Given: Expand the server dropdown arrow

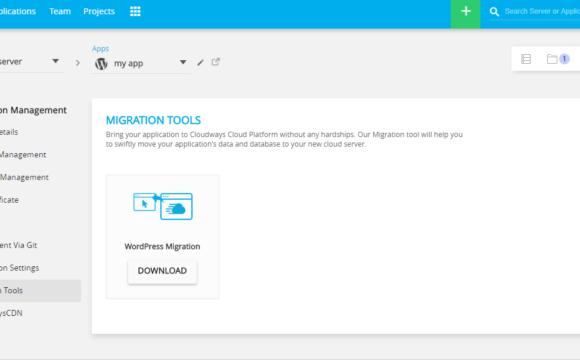Looking at the screenshot, I should point(55,61).
